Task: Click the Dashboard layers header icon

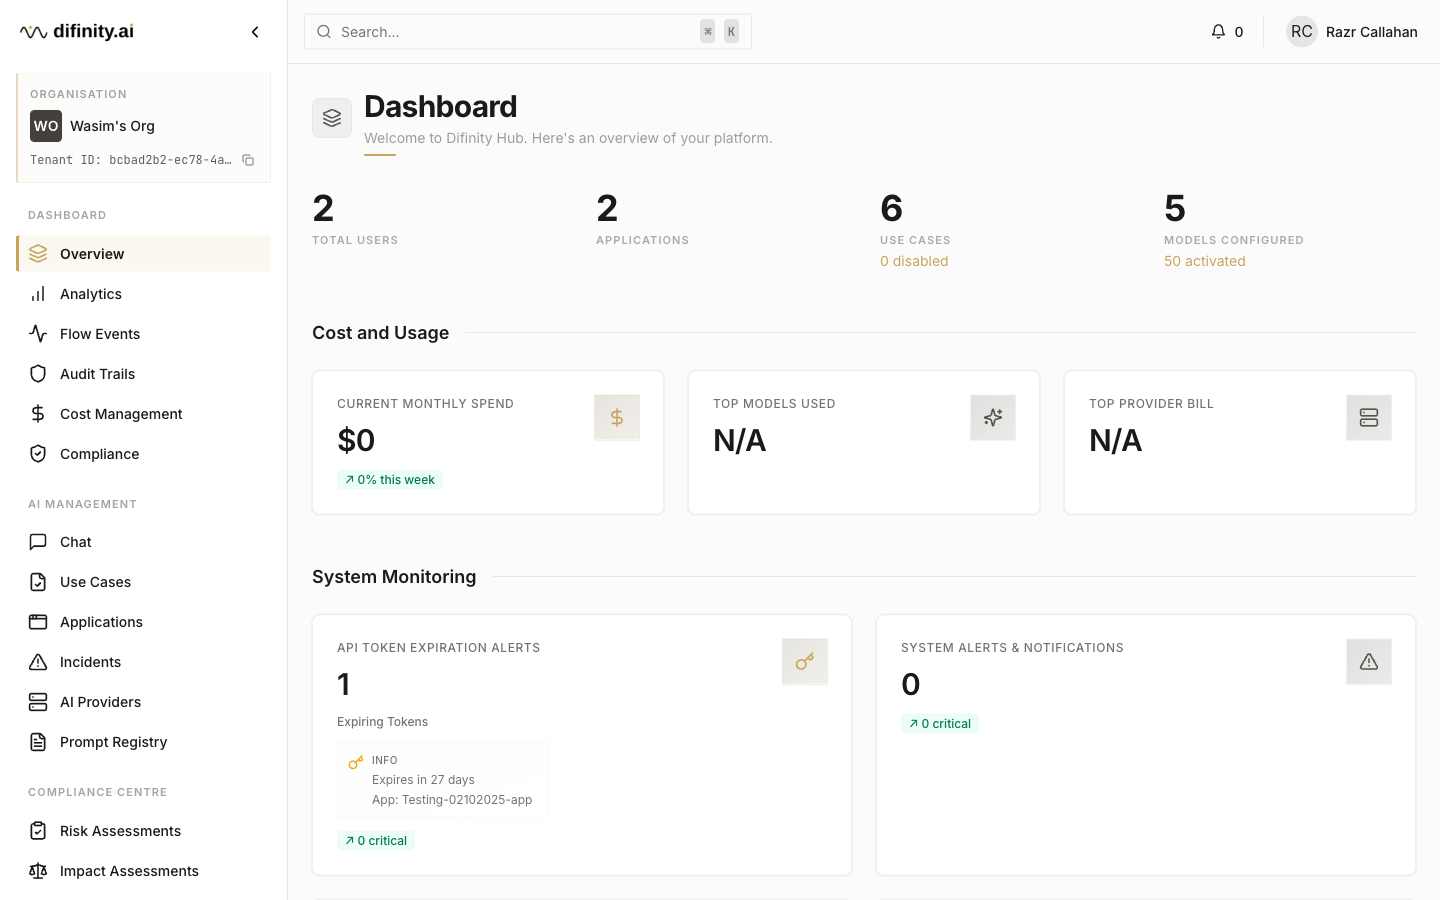Action: [332, 118]
